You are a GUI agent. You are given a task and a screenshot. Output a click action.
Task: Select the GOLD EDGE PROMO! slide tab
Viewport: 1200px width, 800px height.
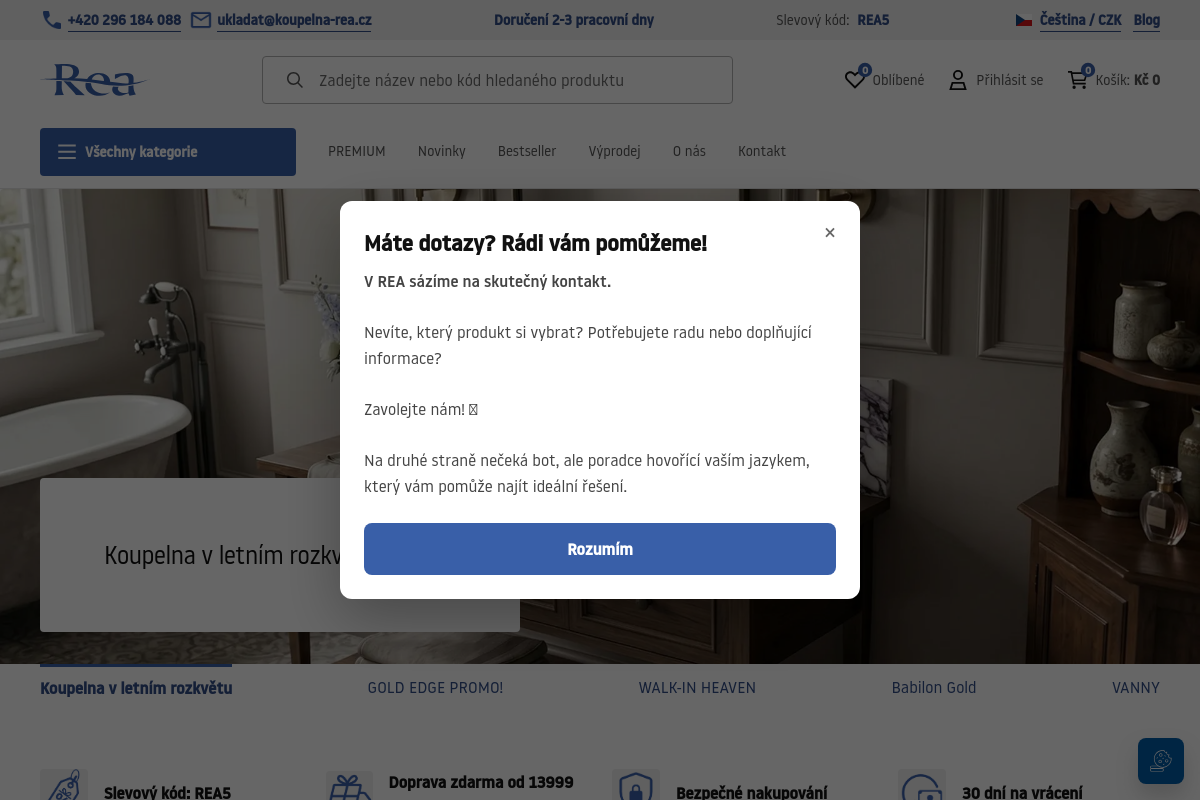[x=435, y=688]
